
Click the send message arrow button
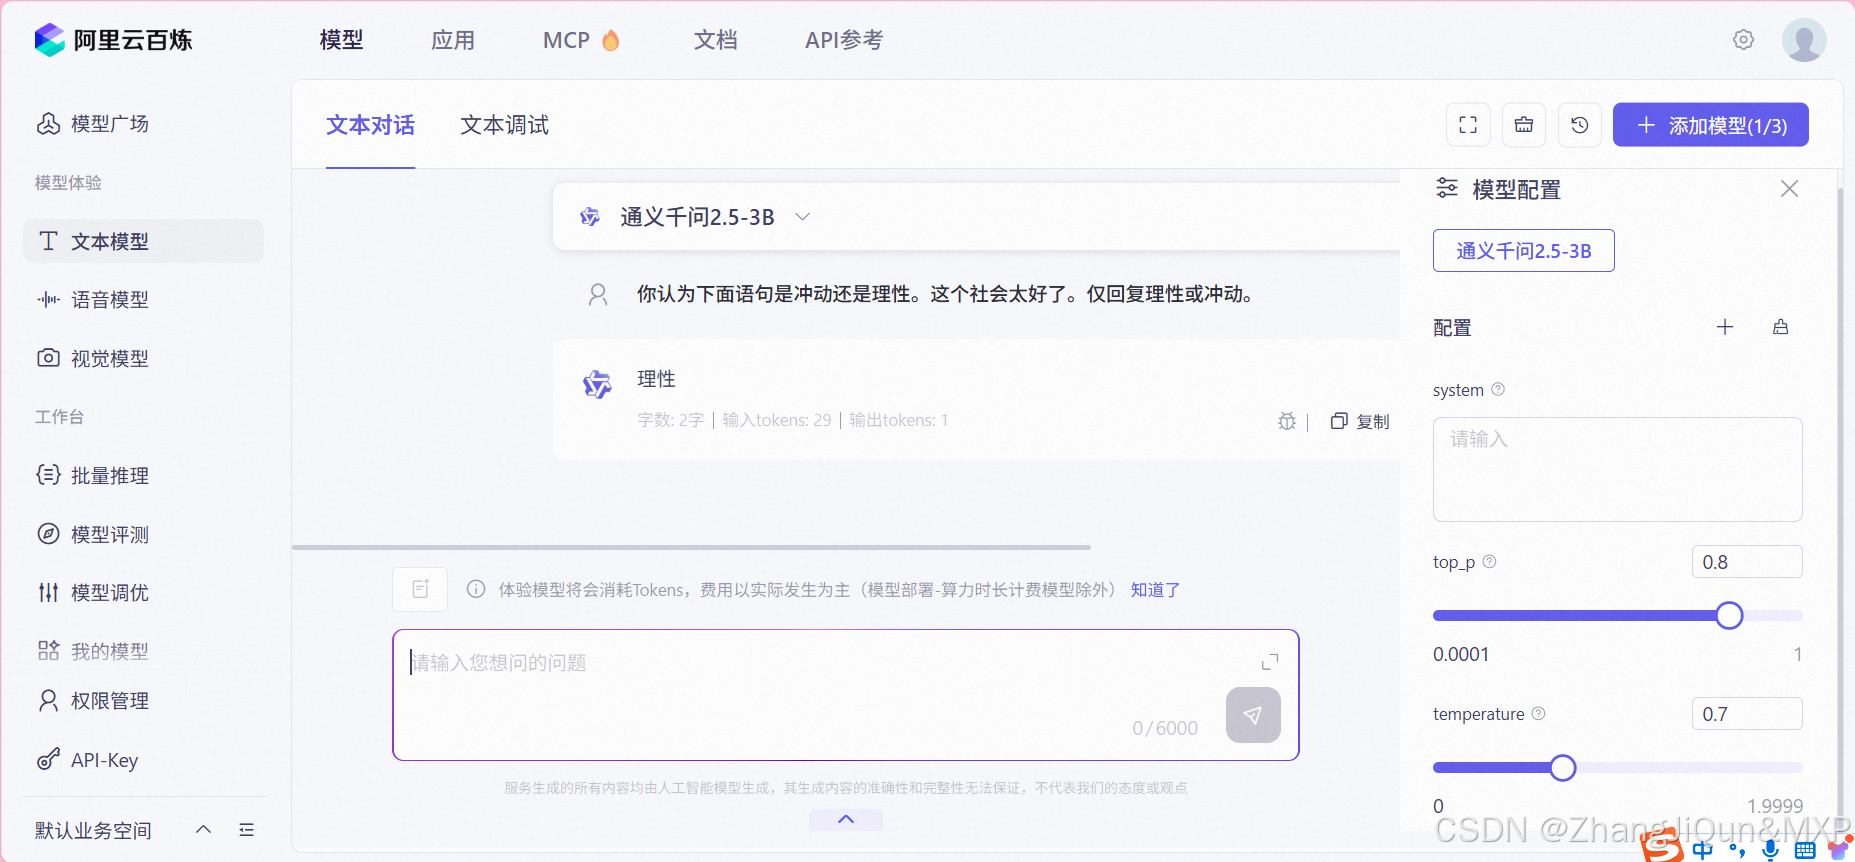tap(1253, 715)
